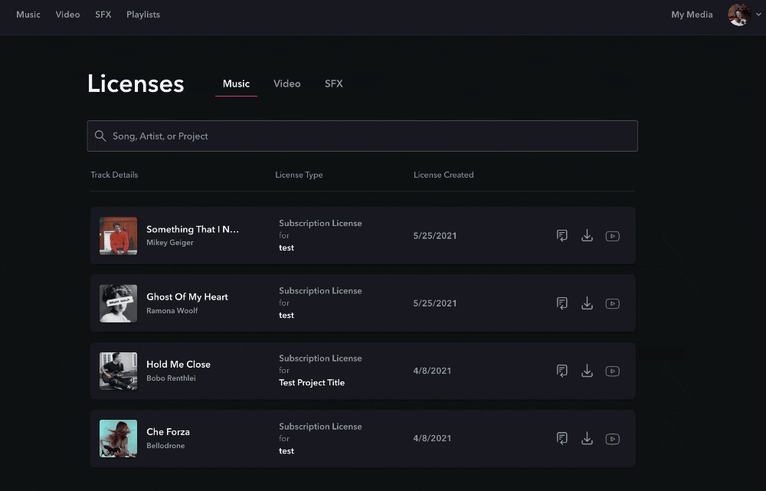This screenshot has width=766, height=491.
Task: Expand the profile avatar dropdown menu
Action: (x=741, y=15)
